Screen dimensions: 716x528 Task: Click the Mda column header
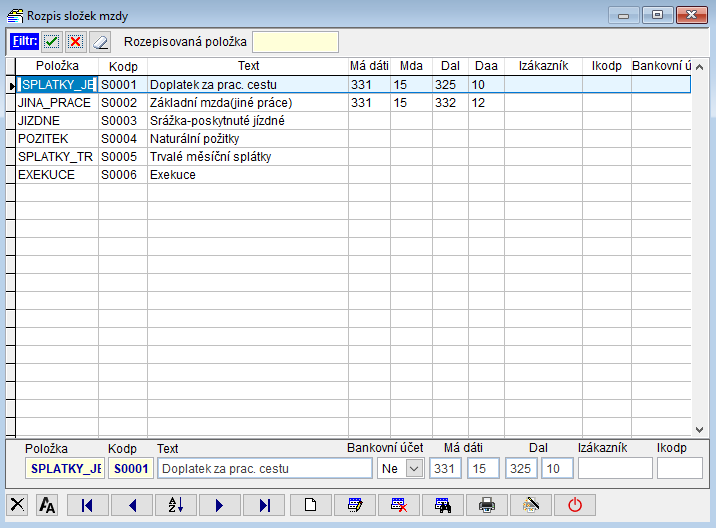pyautogui.click(x=411, y=66)
